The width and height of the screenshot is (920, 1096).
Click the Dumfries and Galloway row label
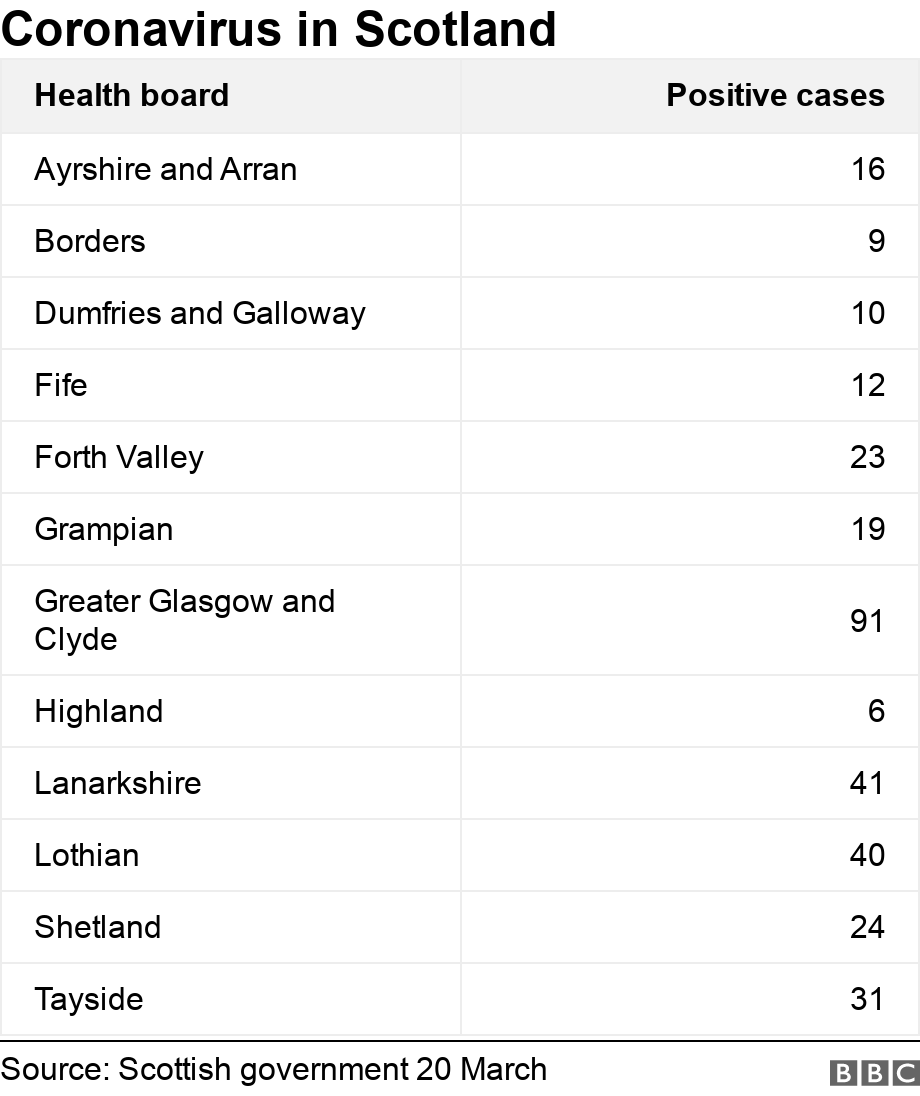(200, 313)
